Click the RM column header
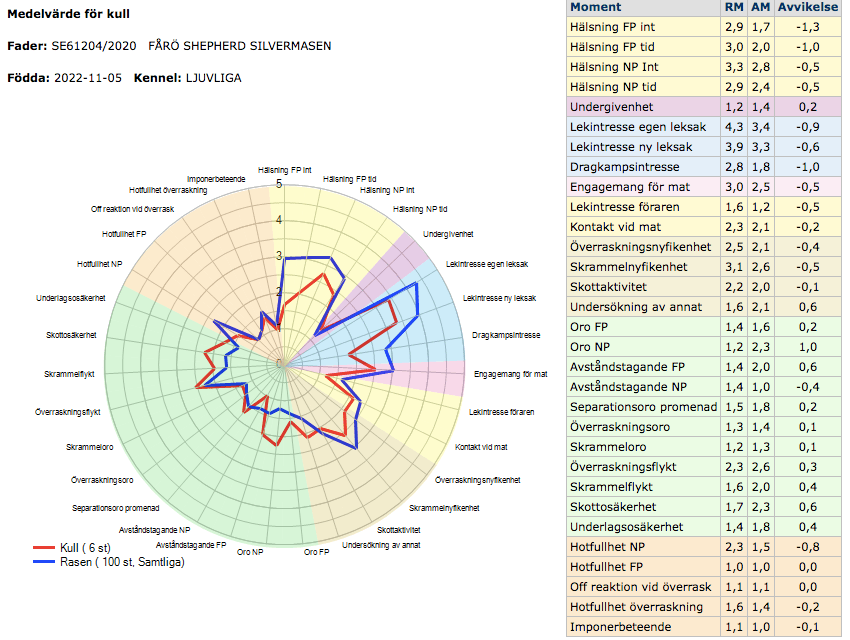 click(x=734, y=7)
